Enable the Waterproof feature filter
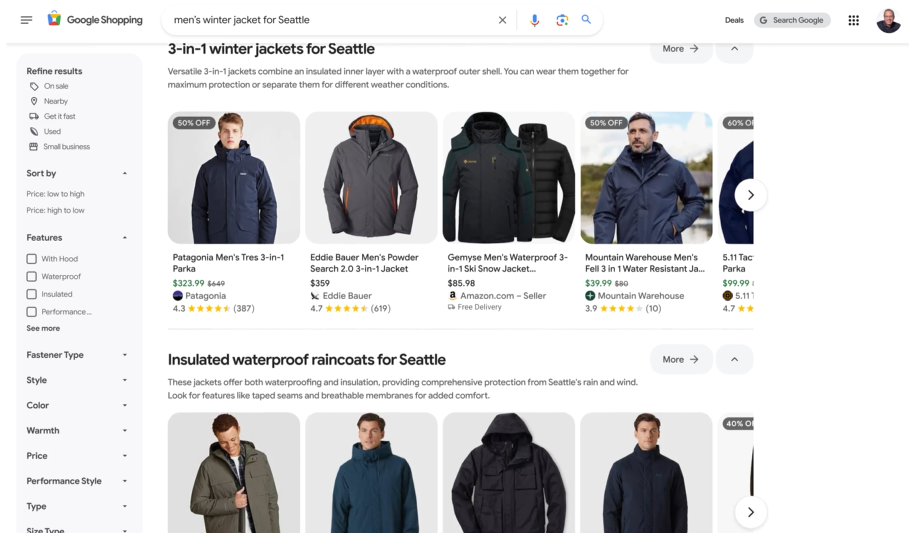This screenshot has width=909, height=550. tap(32, 277)
